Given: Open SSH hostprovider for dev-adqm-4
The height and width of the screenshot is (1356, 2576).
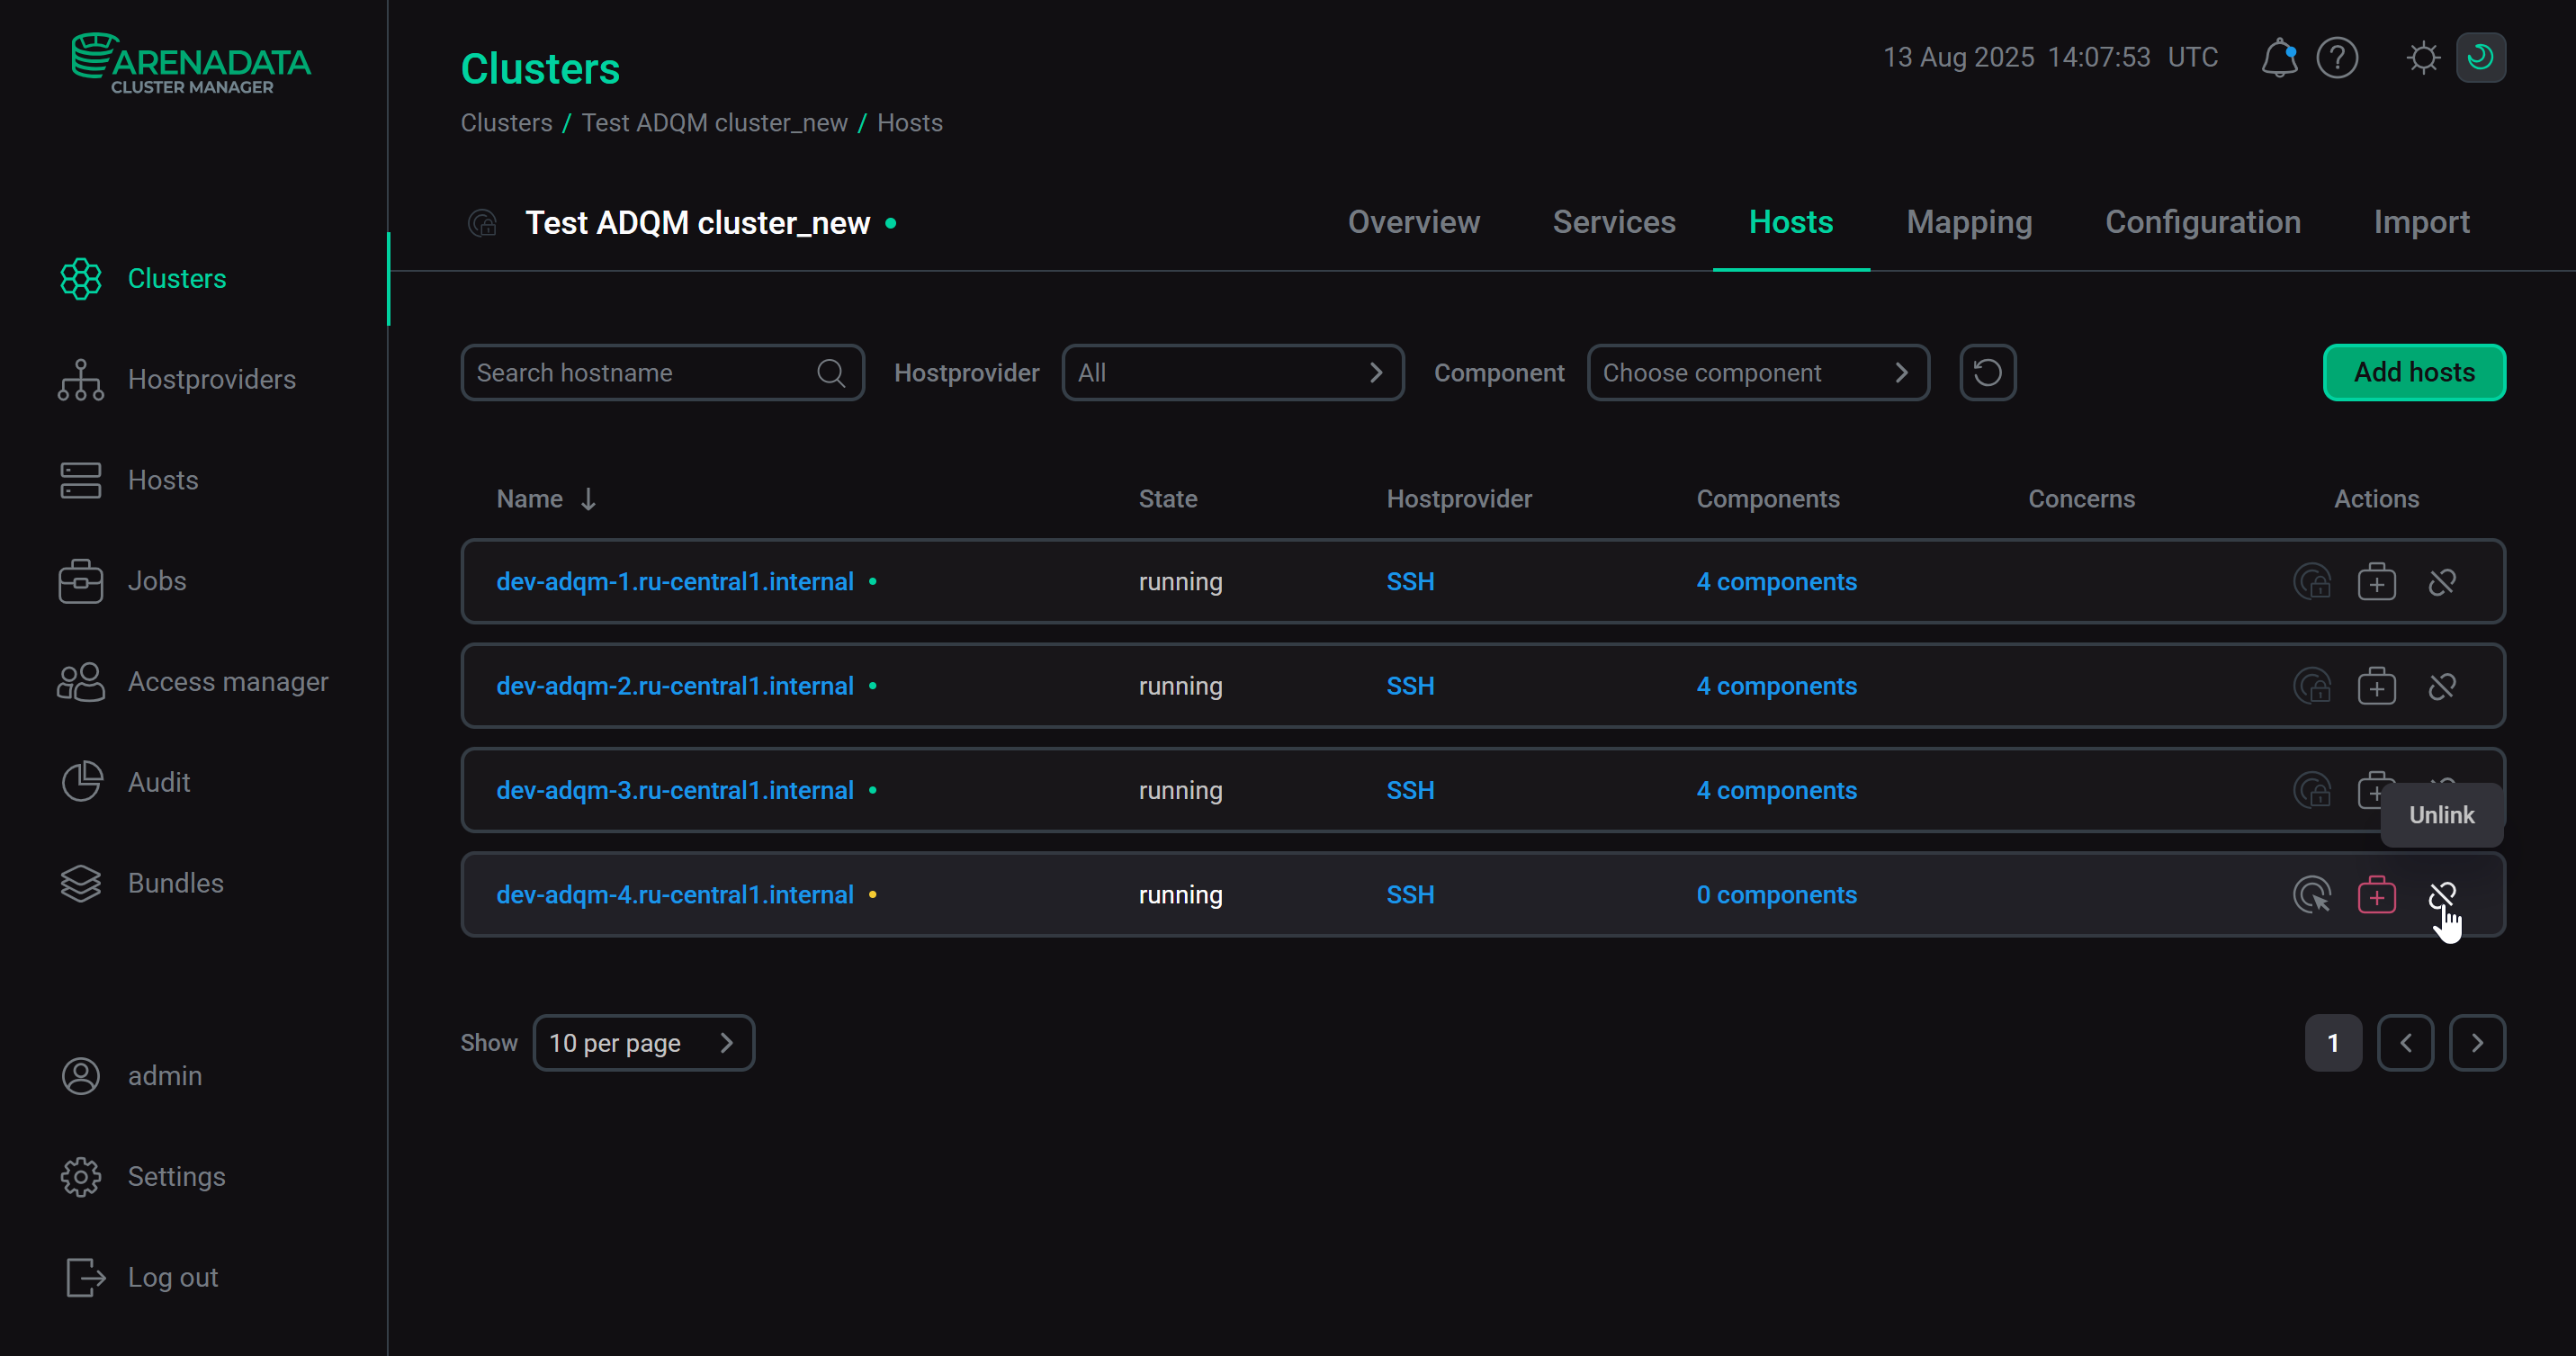Looking at the screenshot, I should point(1410,895).
